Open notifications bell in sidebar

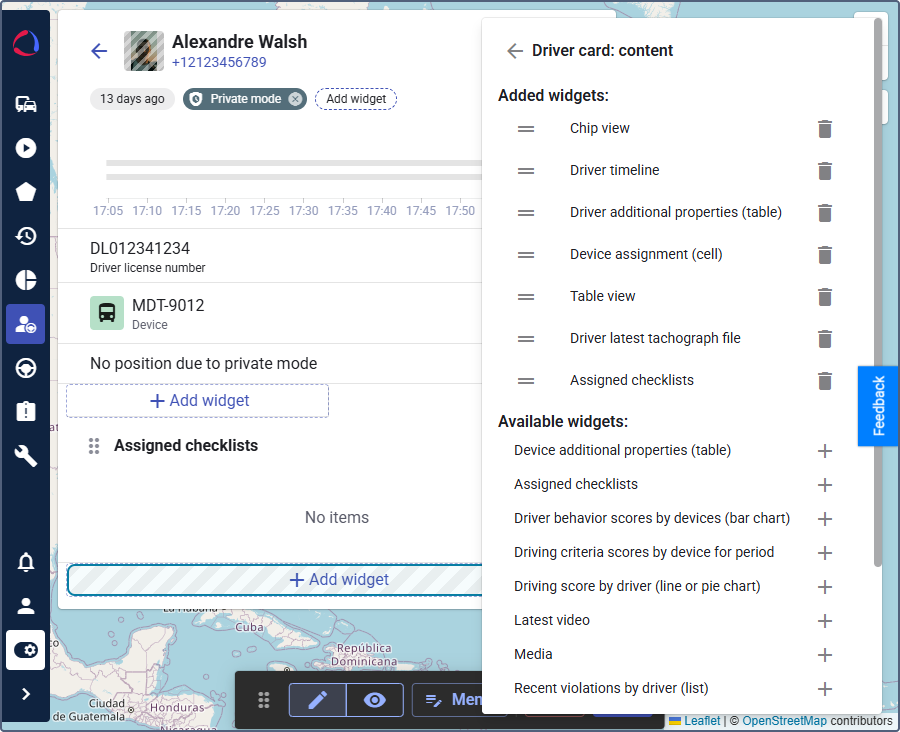26,562
